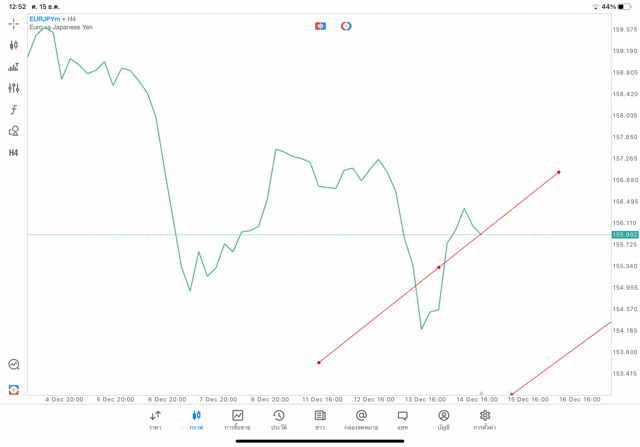Switch to การซื้อขาย (Trade) tab
This screenshot has width=640, height=447.
tap(237, 420)
